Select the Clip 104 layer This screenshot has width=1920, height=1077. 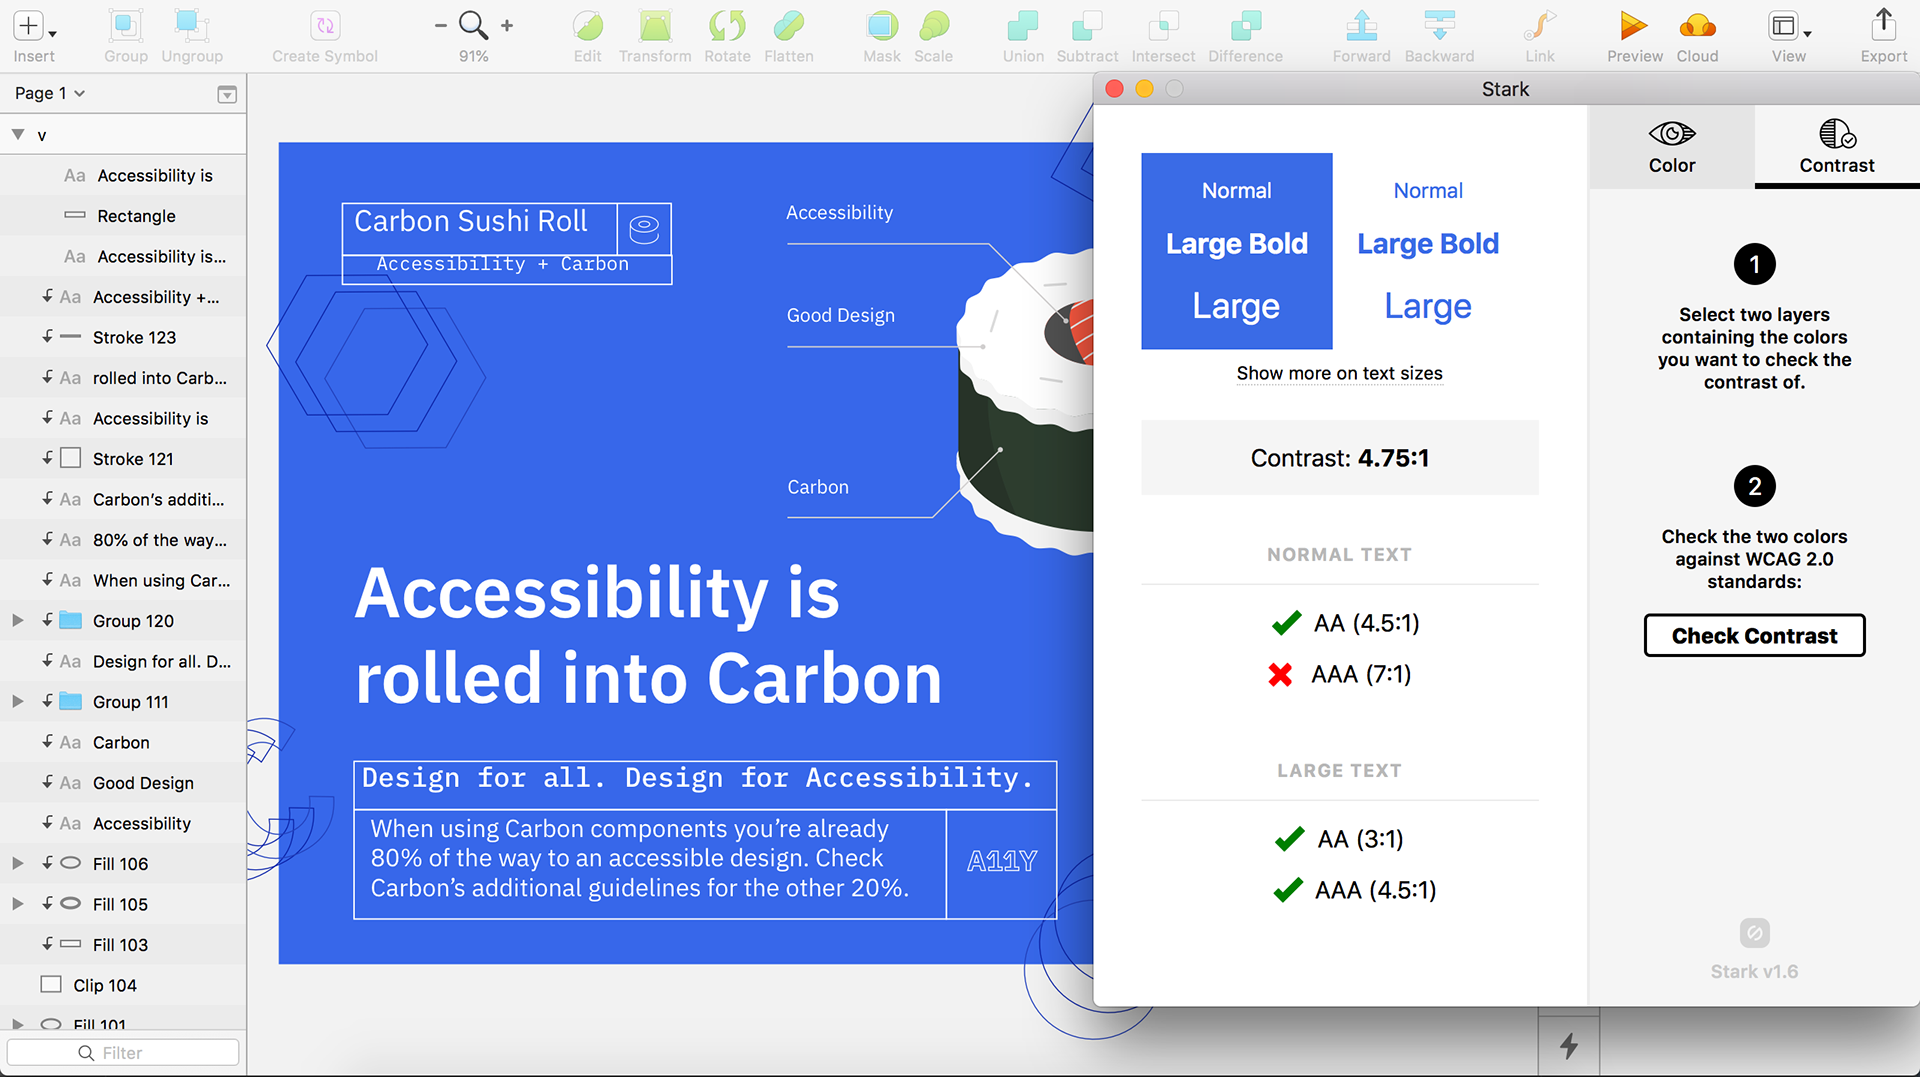tap(123, 985)
